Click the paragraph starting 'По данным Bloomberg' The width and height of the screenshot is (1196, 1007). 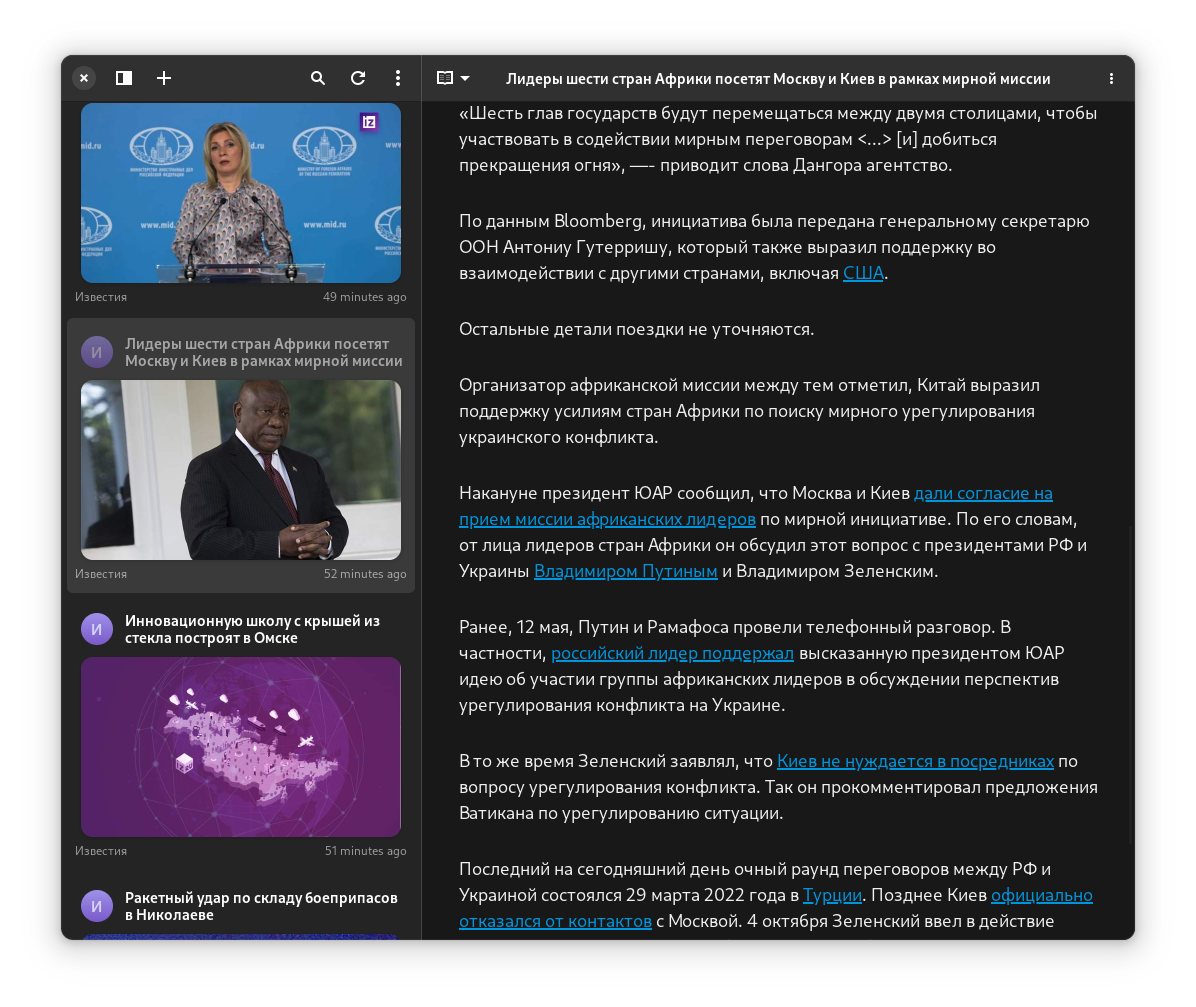pos(774,247)
